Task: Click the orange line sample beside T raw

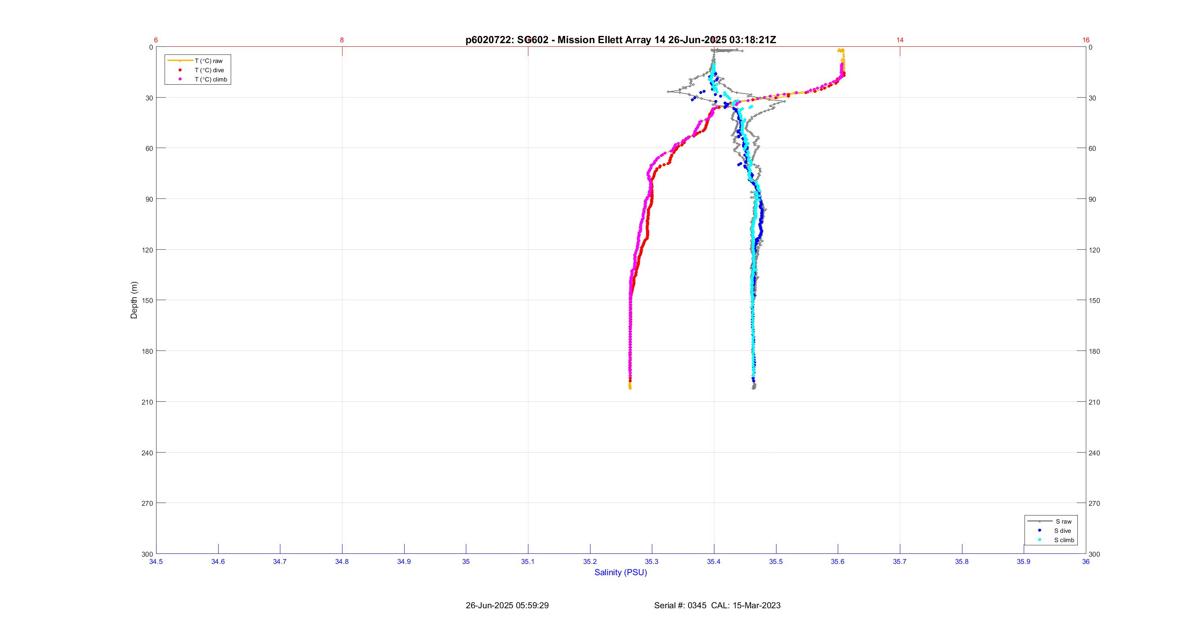Action: click(x=179, y=61)
